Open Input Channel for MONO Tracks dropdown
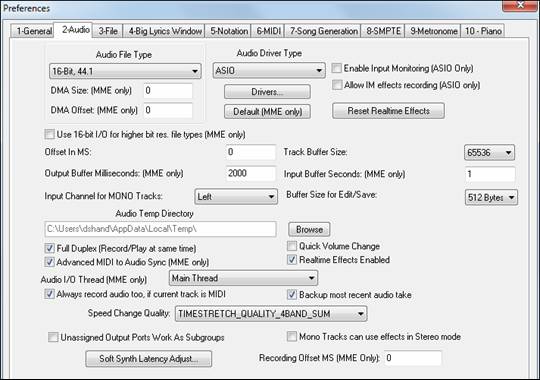 tap(236, 197)
